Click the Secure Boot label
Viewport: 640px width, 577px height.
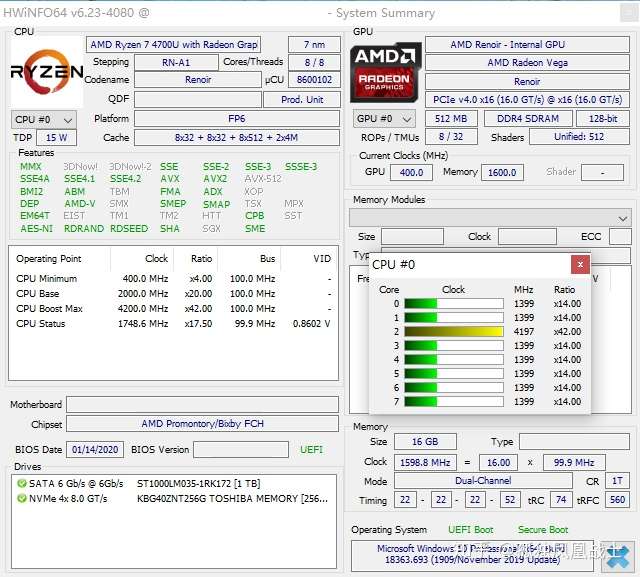pyautogui.click(x=543, y=530)
